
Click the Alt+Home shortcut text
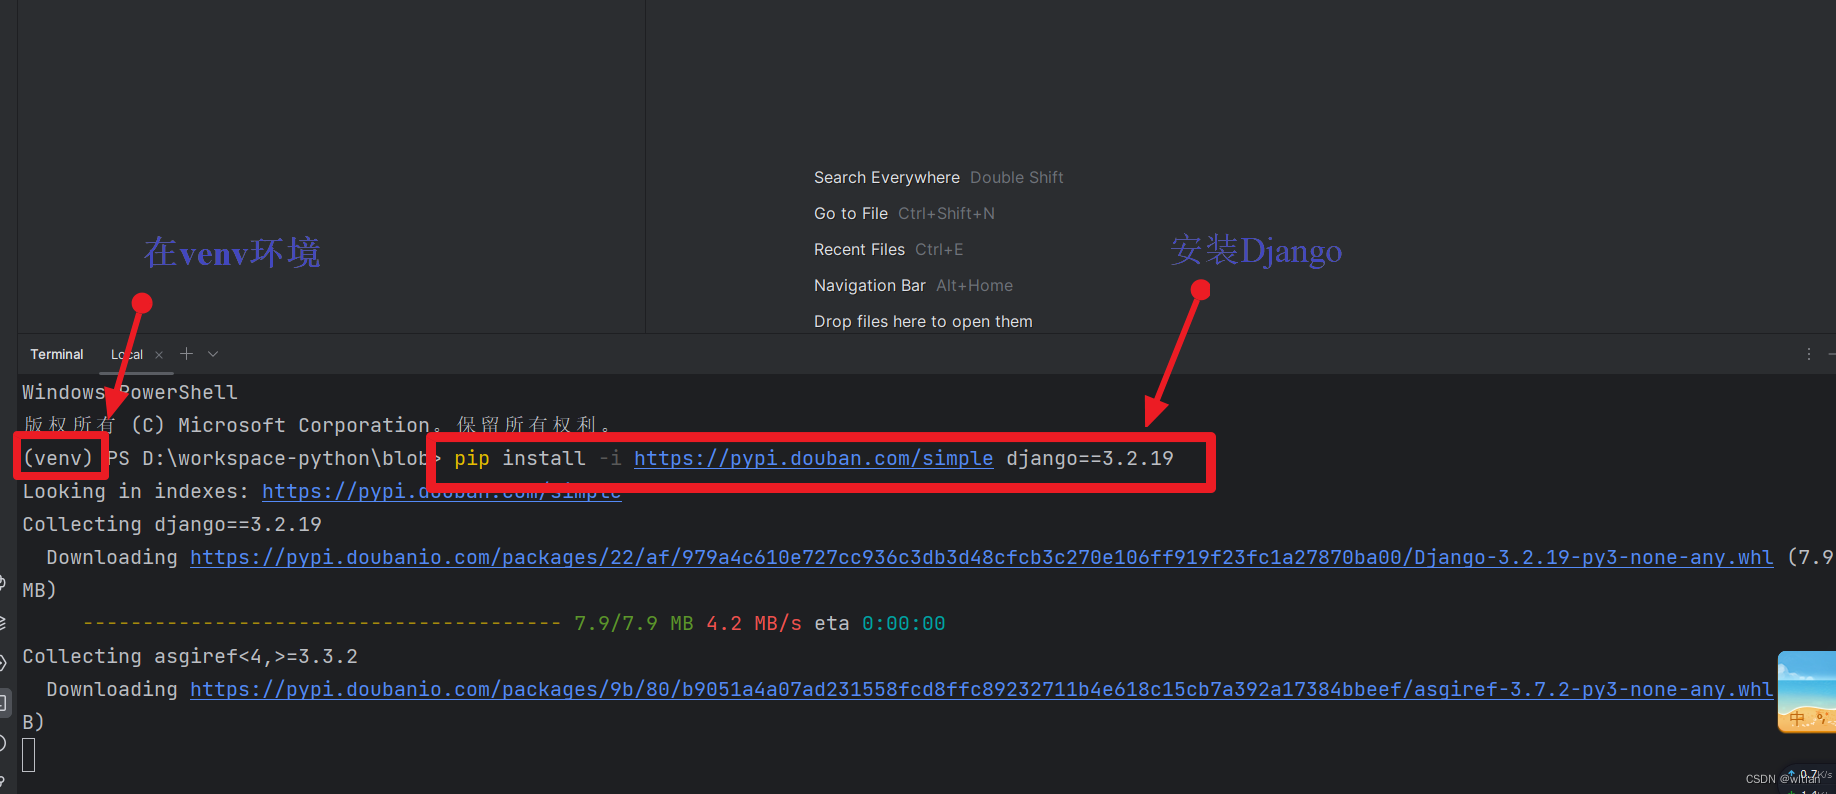click(x=974, y=285)
